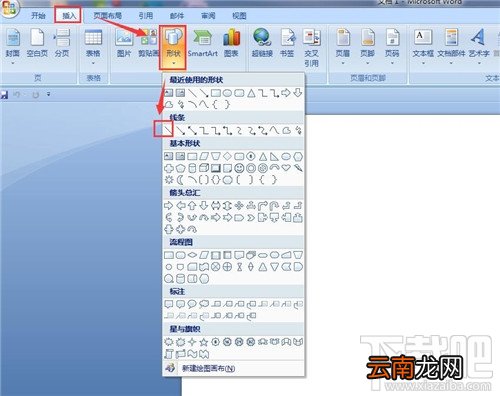
Task: Pick the curve shape under 线条
Action: (x=275, y=131)
